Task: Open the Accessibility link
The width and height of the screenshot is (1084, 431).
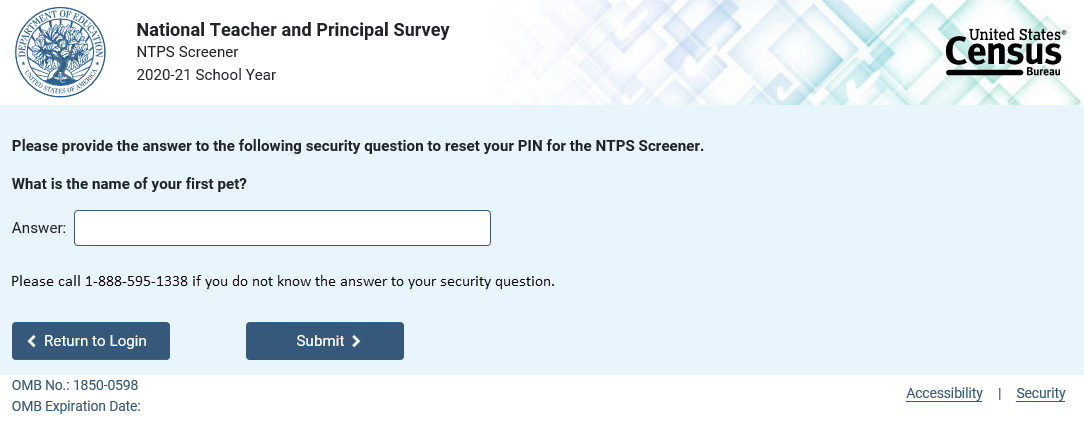Action: pos(944,393)
